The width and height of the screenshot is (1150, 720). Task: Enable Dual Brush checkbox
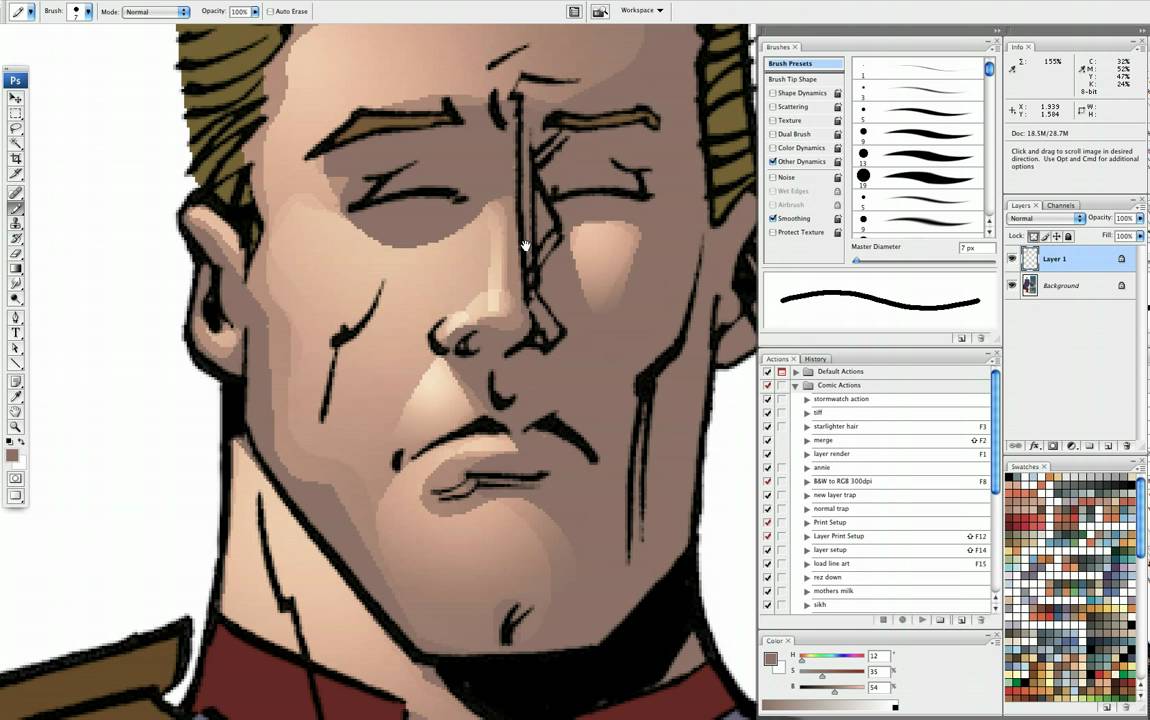(x=772, y=134)
